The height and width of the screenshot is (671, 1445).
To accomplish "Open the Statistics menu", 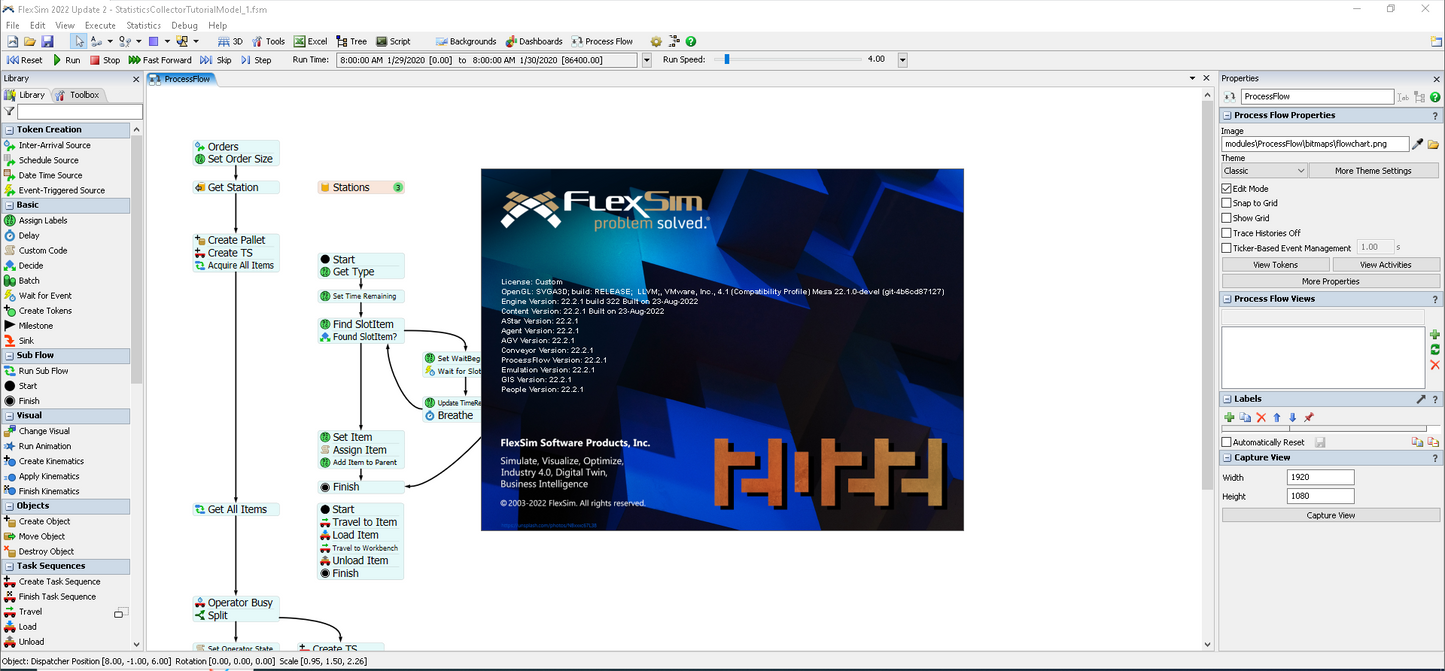I will coord(143,25).
